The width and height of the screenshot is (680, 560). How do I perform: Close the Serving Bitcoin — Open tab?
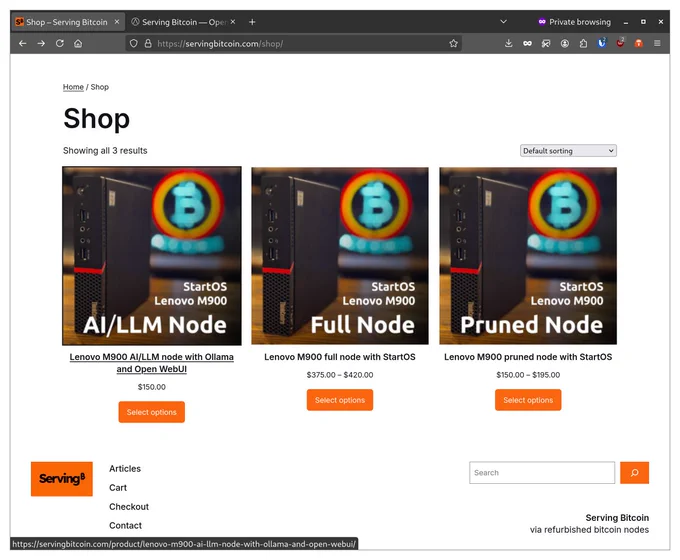point(233,22)
